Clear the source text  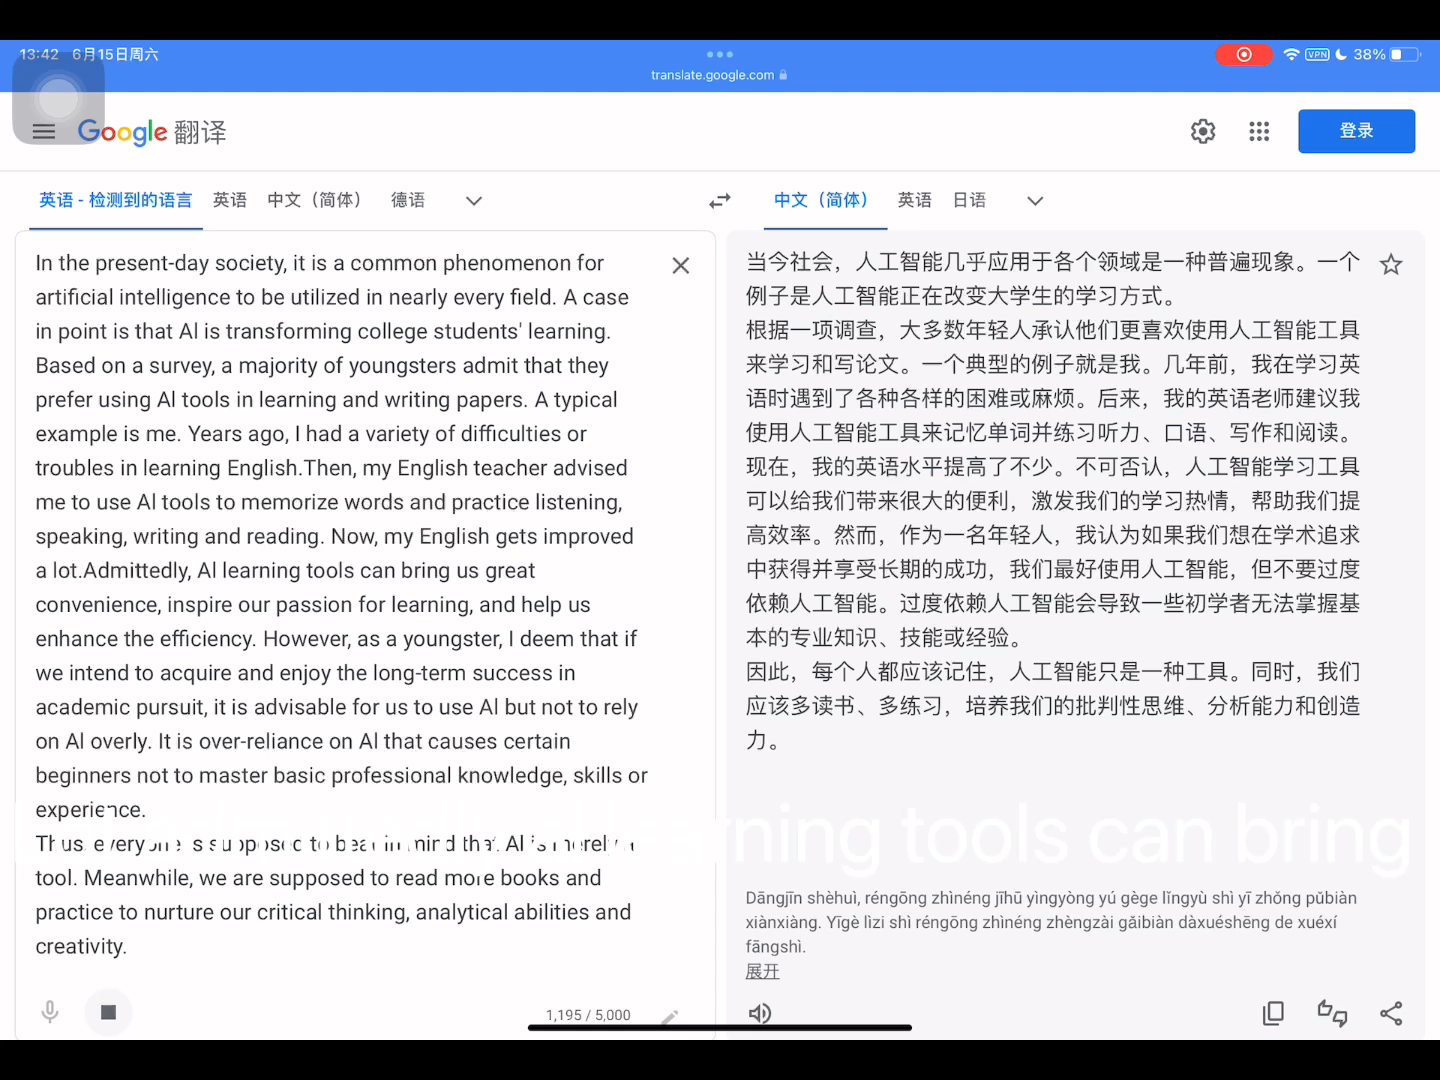(x=681, y=265)
